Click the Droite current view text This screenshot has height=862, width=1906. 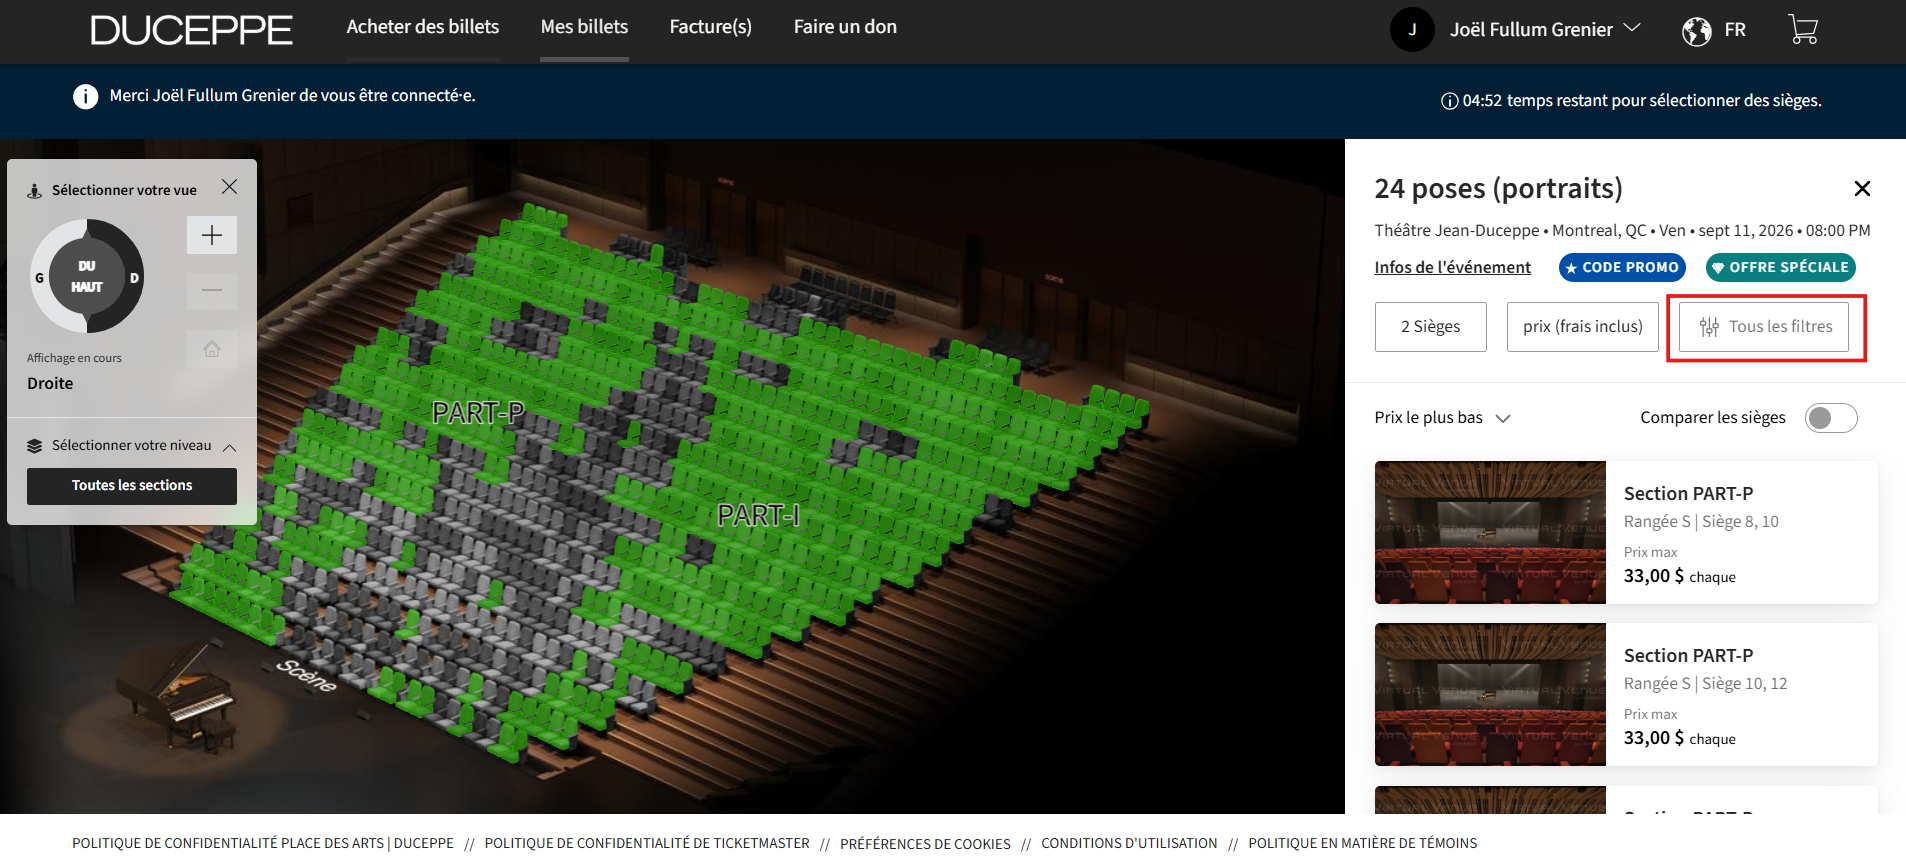(x=50, y=384)
